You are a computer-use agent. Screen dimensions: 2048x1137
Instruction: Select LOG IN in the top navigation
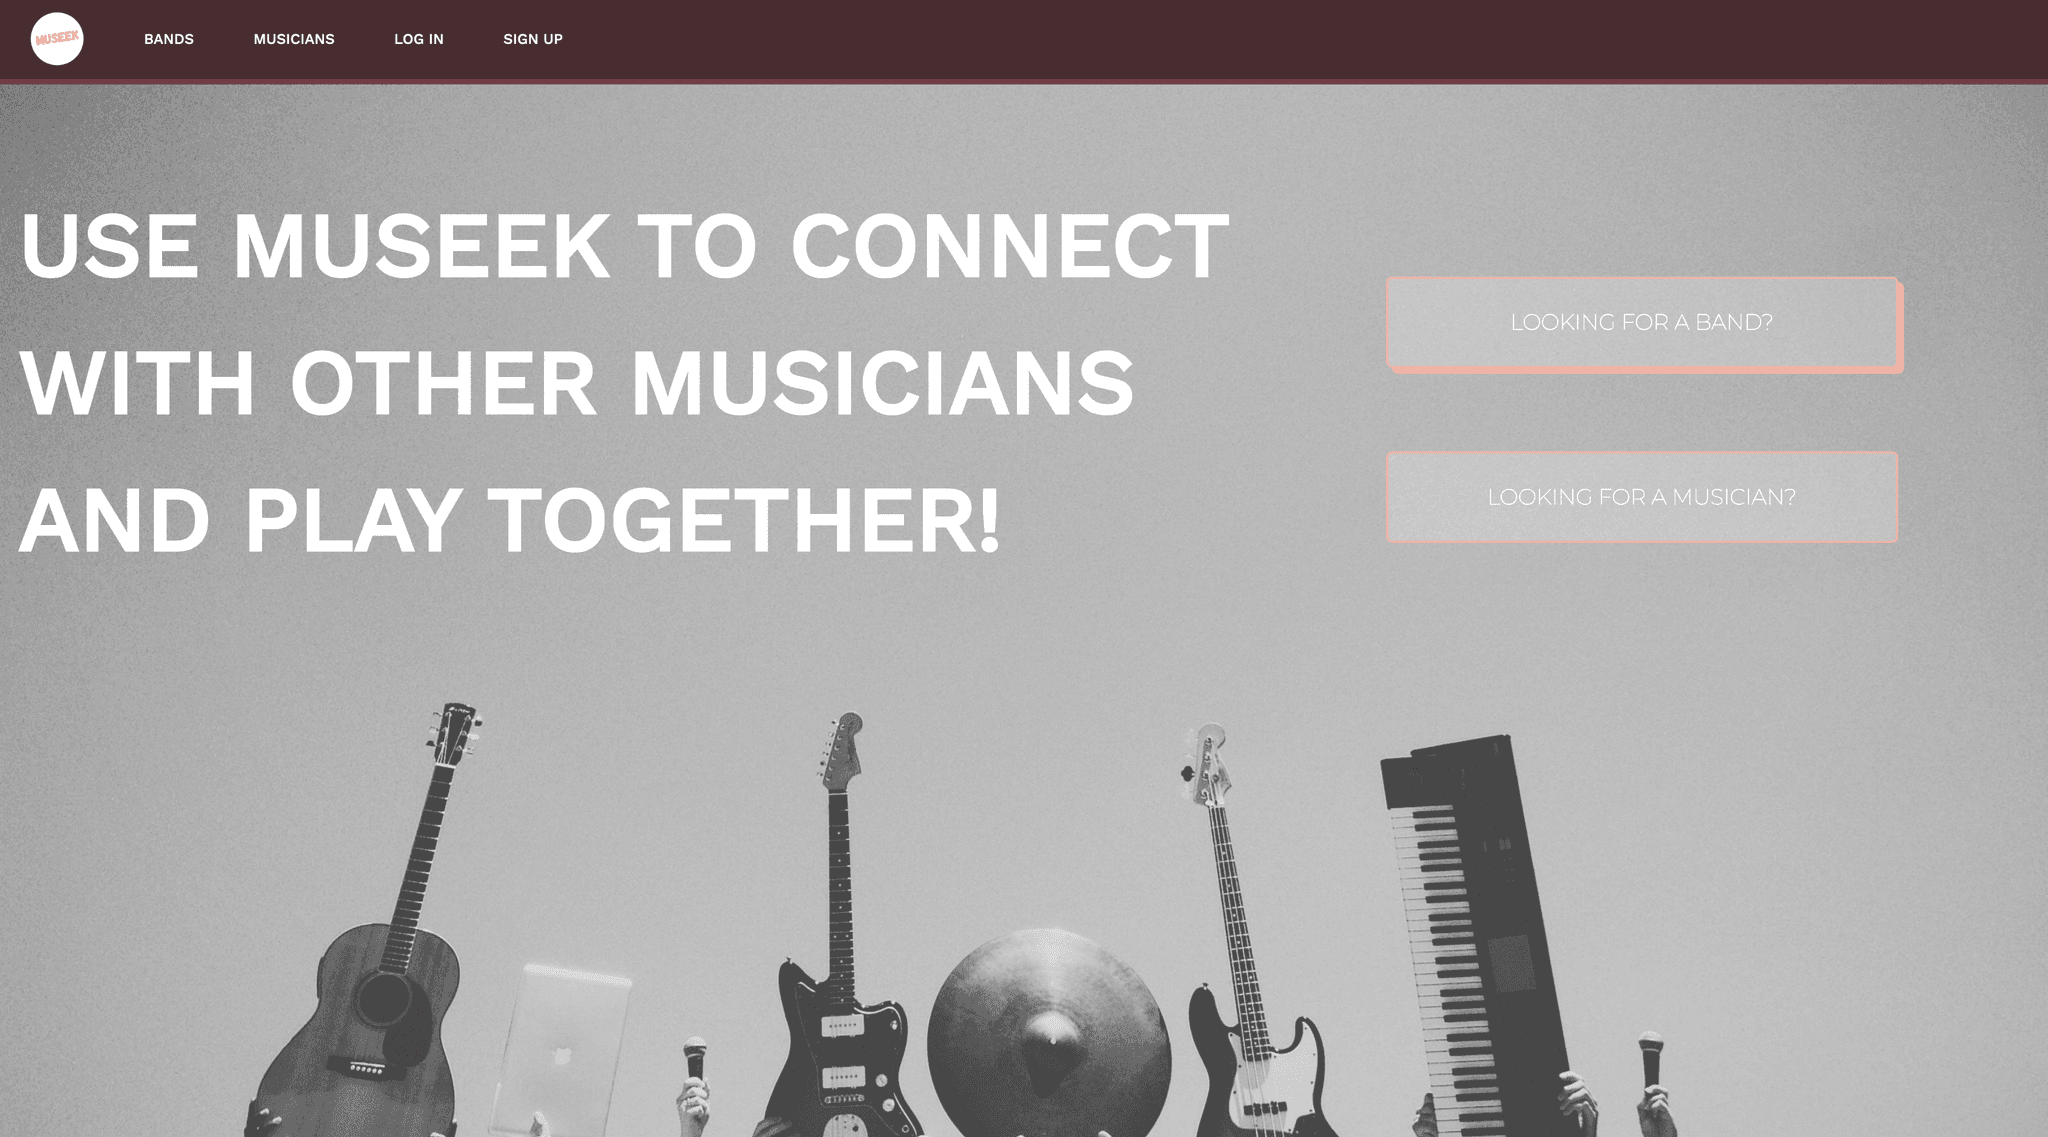tap(419, 39)
